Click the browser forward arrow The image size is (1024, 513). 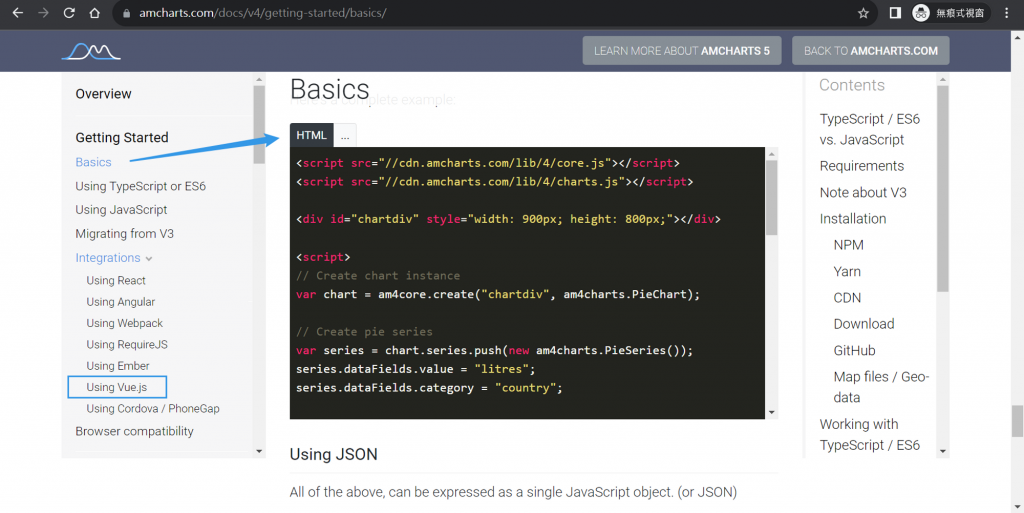[43, 13]
